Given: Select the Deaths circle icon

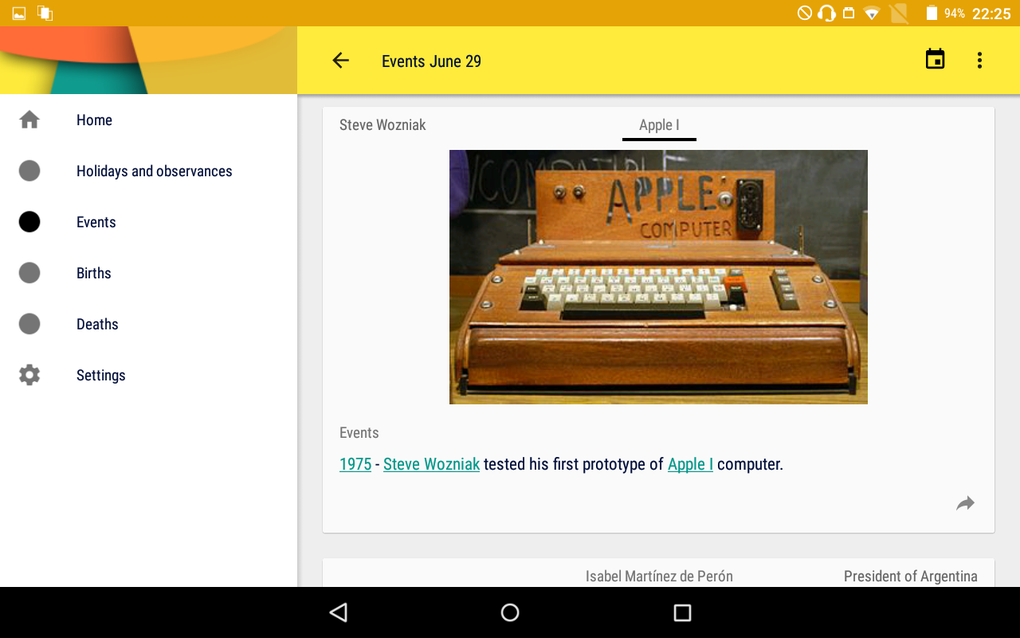Looking at the screenshot, I should tap(29, 324).
